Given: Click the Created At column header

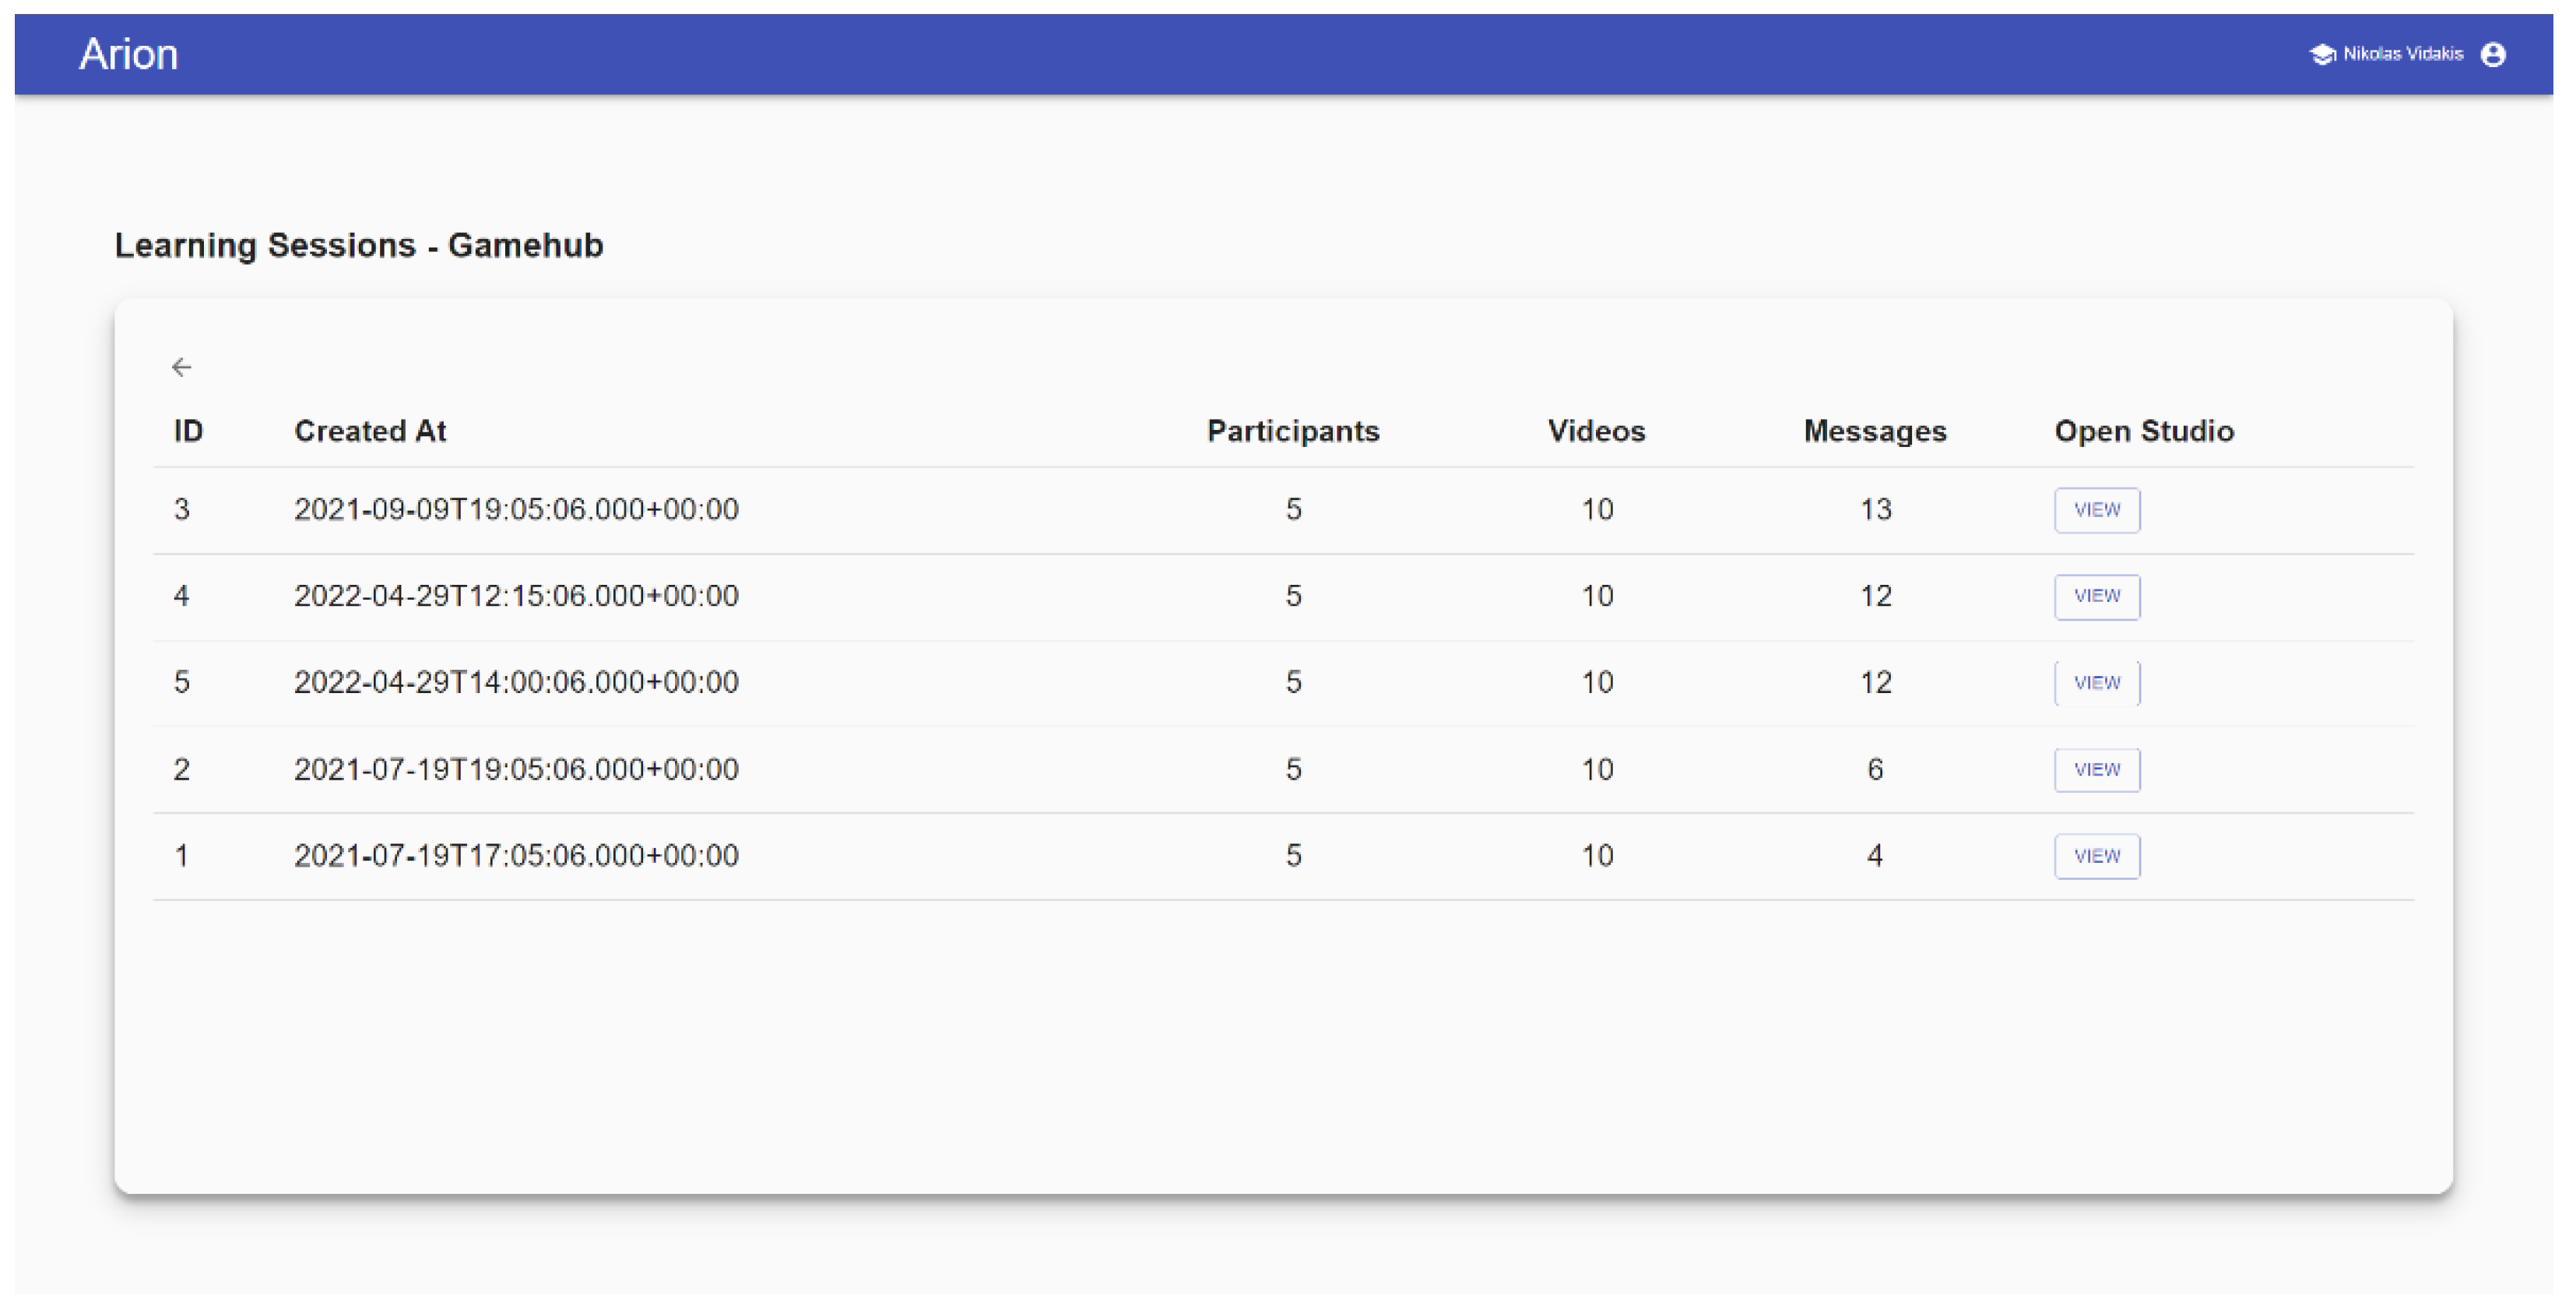Looking at the screenshot, I should pyautogui.click(x=370, y=431).
